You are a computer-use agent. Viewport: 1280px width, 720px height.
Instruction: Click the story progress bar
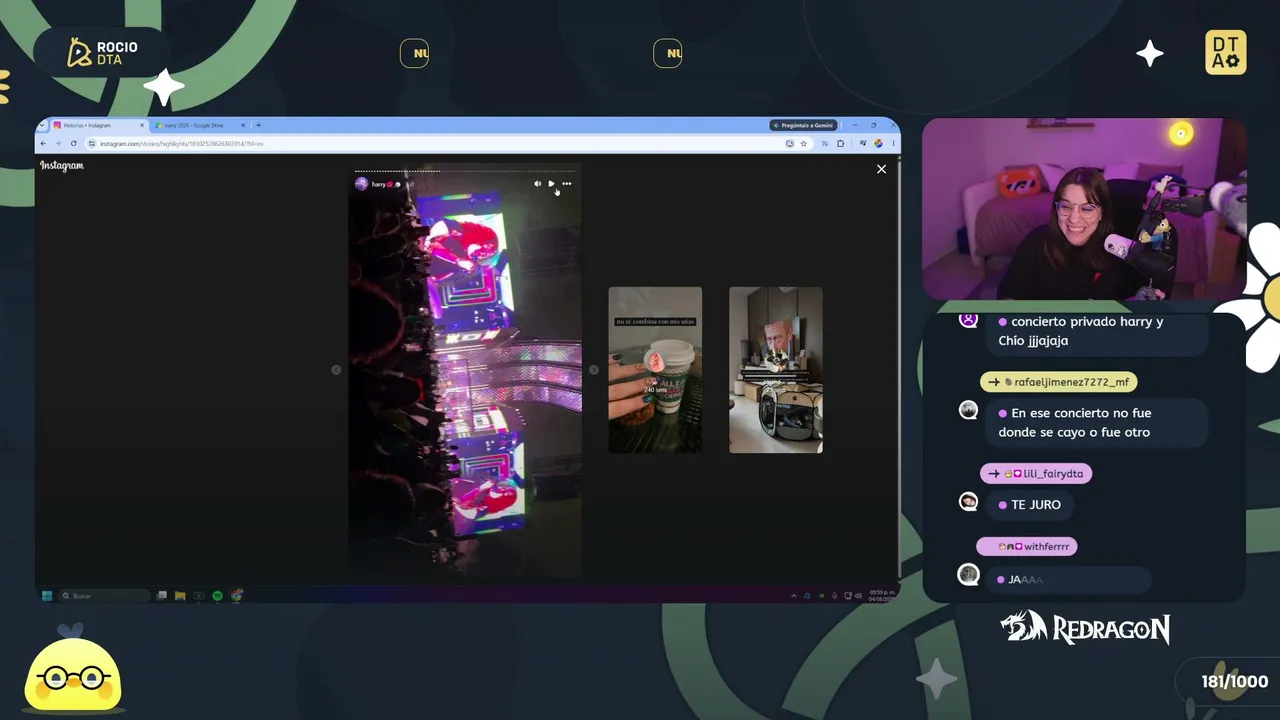[465, 171]
